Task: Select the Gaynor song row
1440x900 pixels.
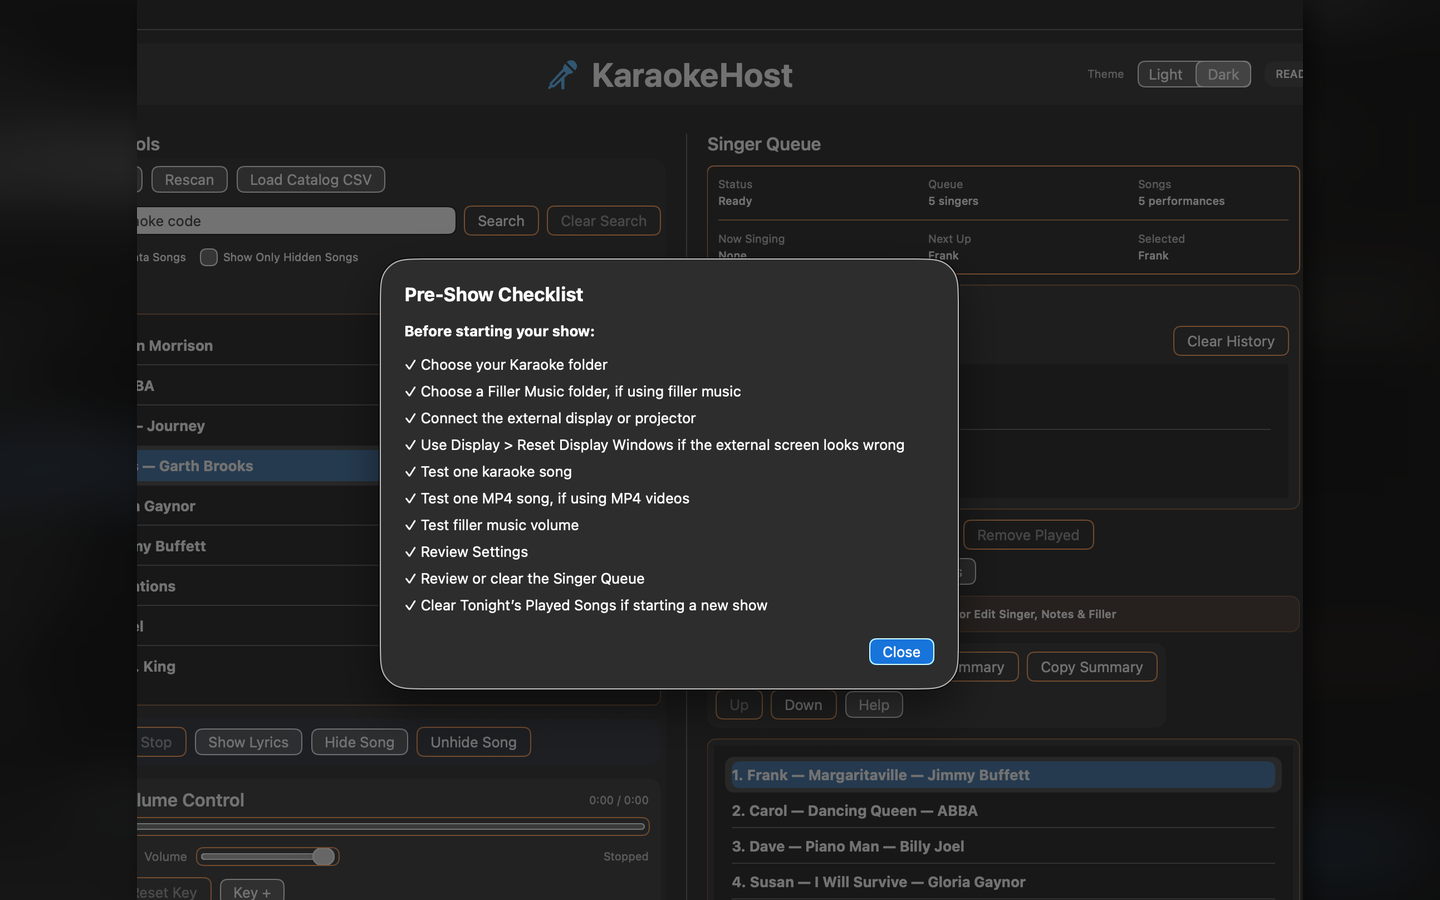Action: 258,506
